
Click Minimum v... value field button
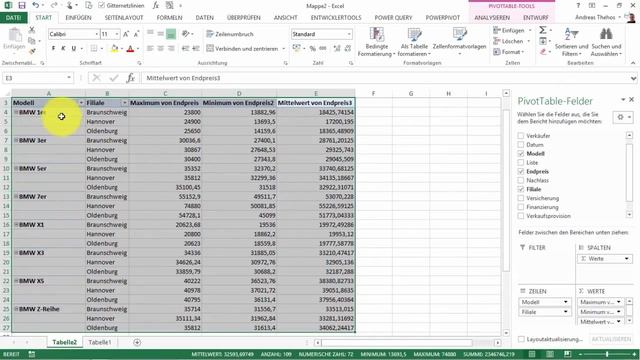600,312
